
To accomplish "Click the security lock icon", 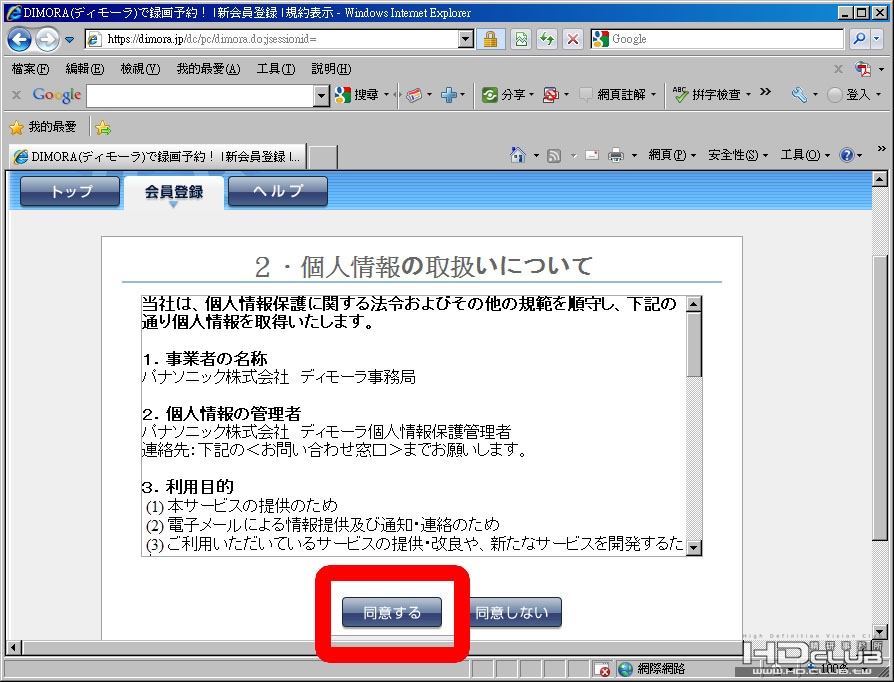I will click(490, 39).
